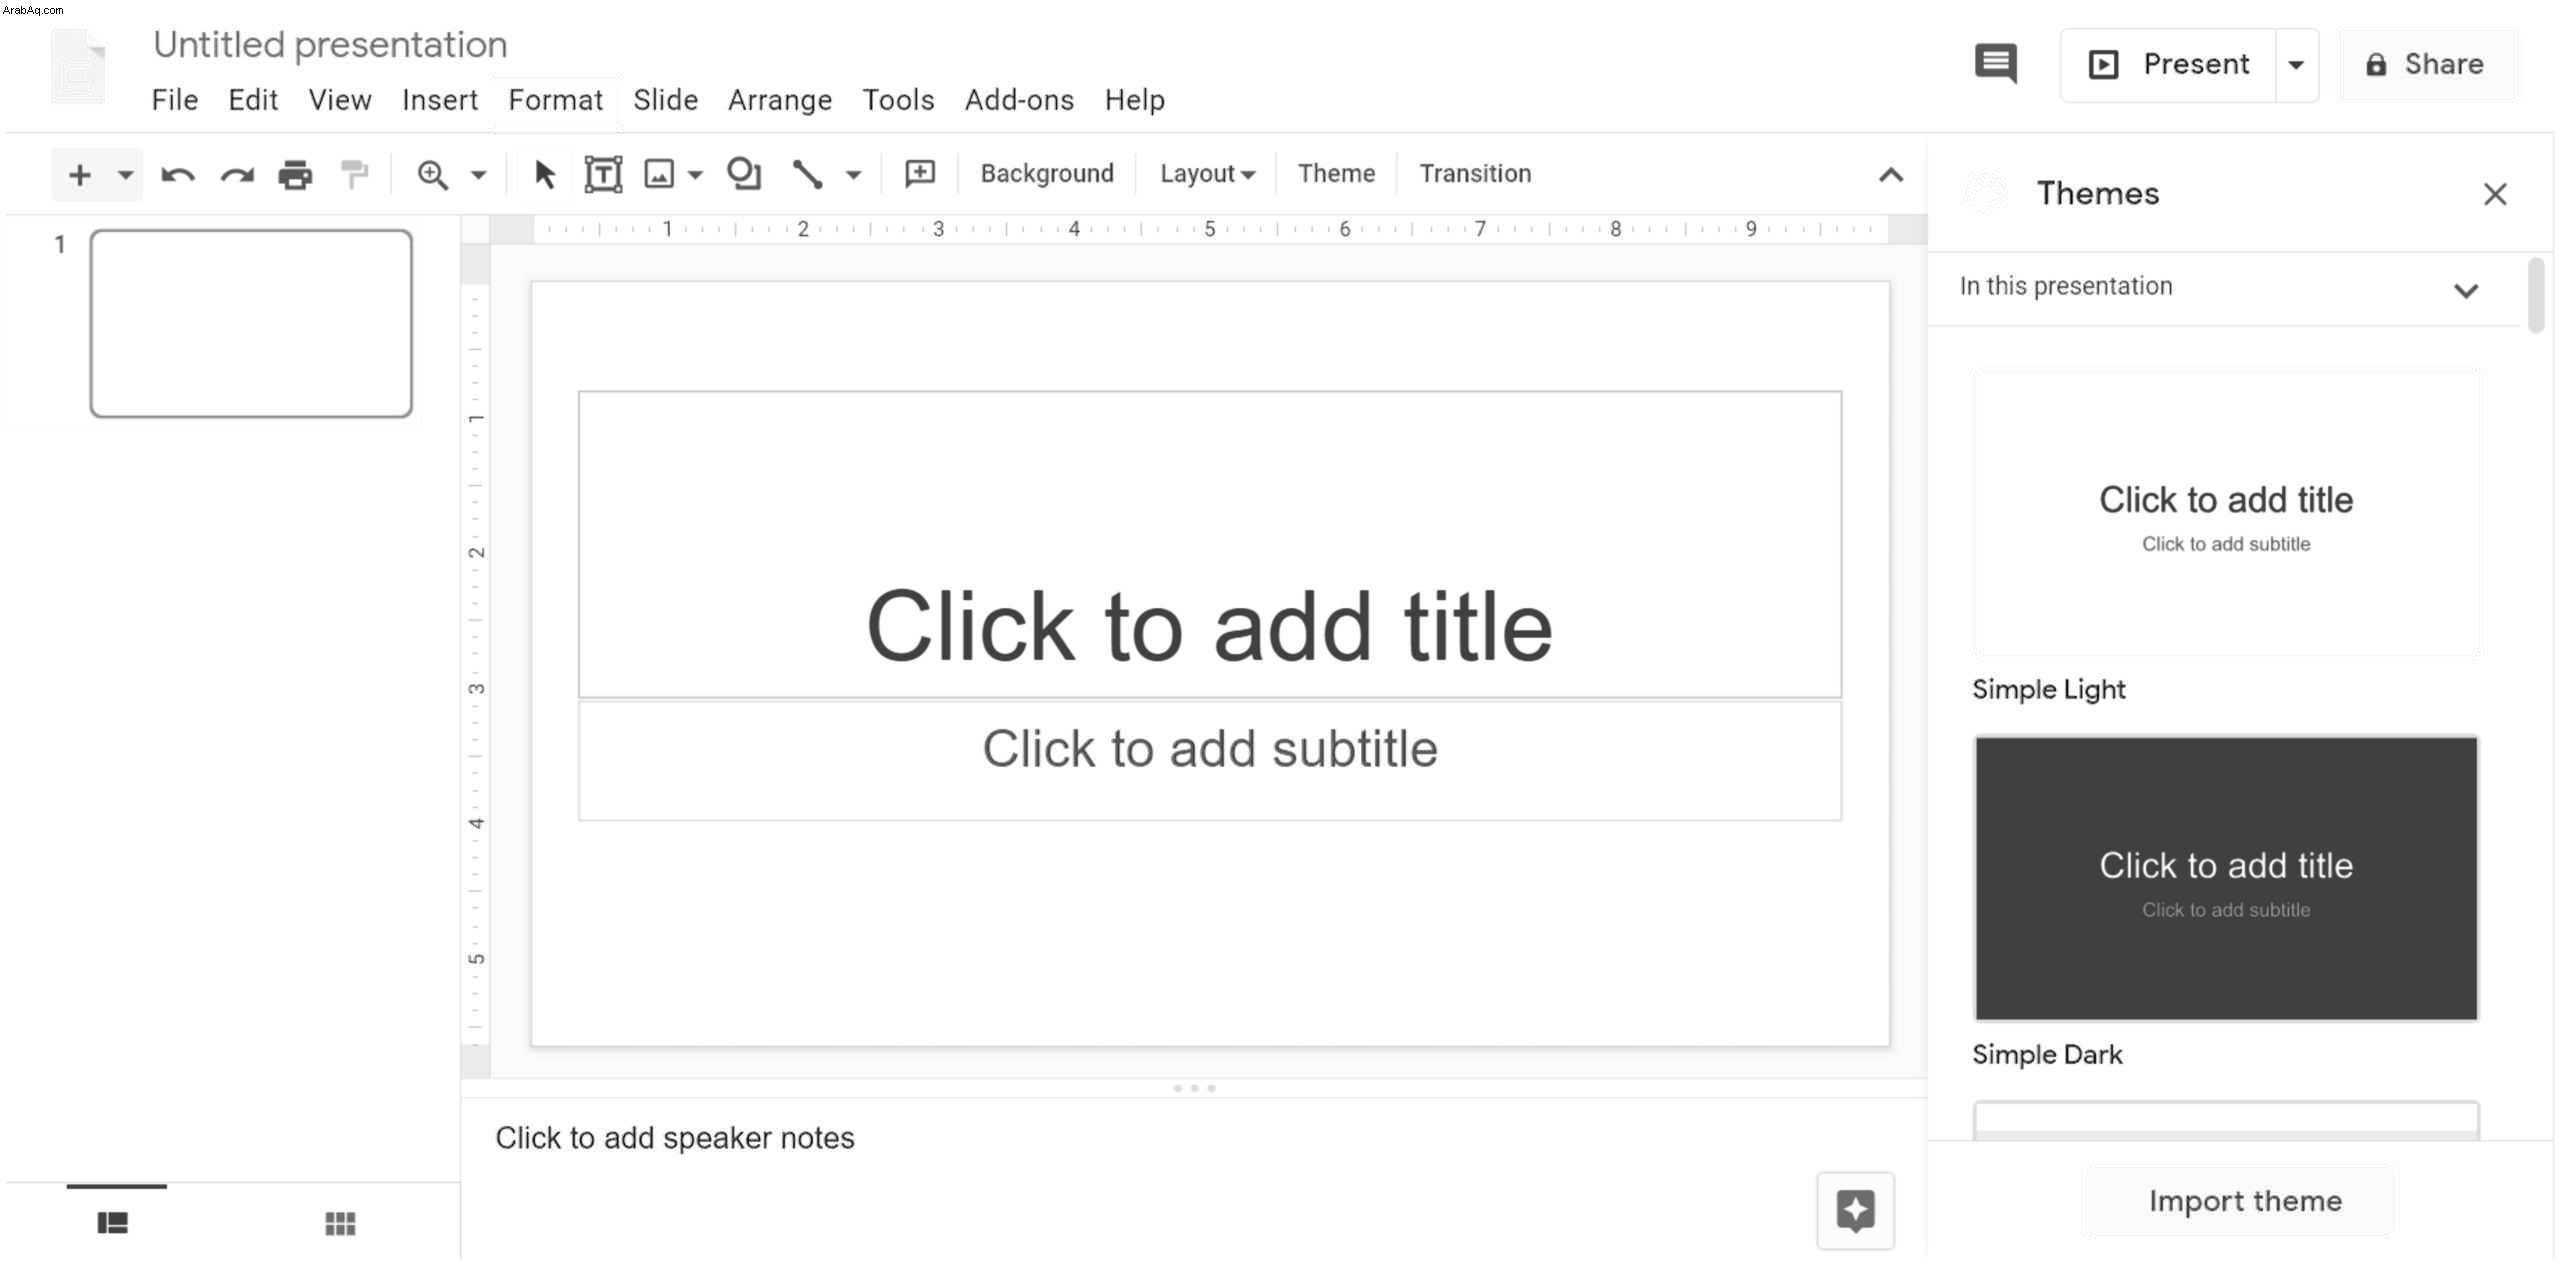Expand the insert image dropdown arrow
This screenshot has height=1265, width=2560.
[x=696, y=175]
